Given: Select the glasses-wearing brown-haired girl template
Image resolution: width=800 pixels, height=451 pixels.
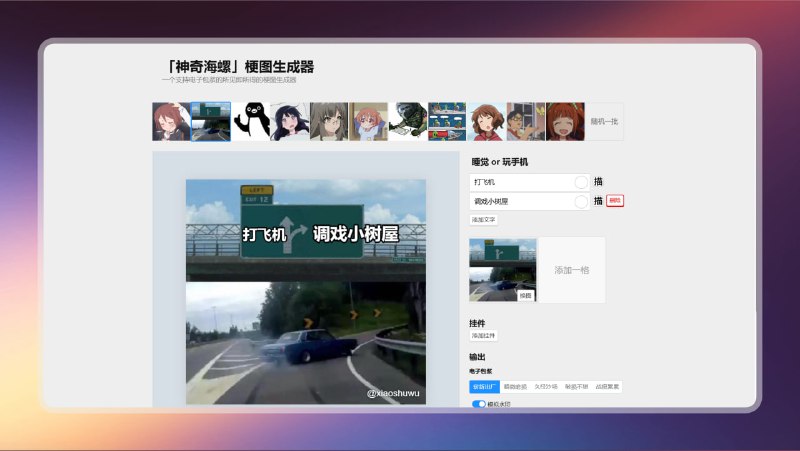Looking at the screenshot, I should [329, 121].
